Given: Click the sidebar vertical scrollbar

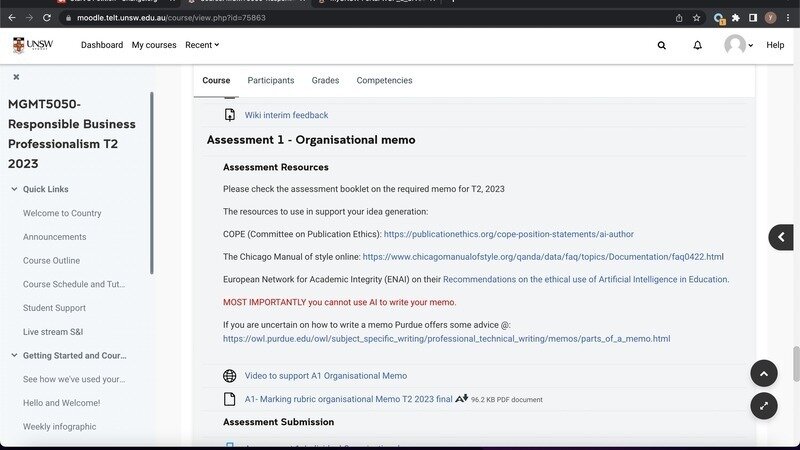Looking at the screenshot, I should (152, 183).
